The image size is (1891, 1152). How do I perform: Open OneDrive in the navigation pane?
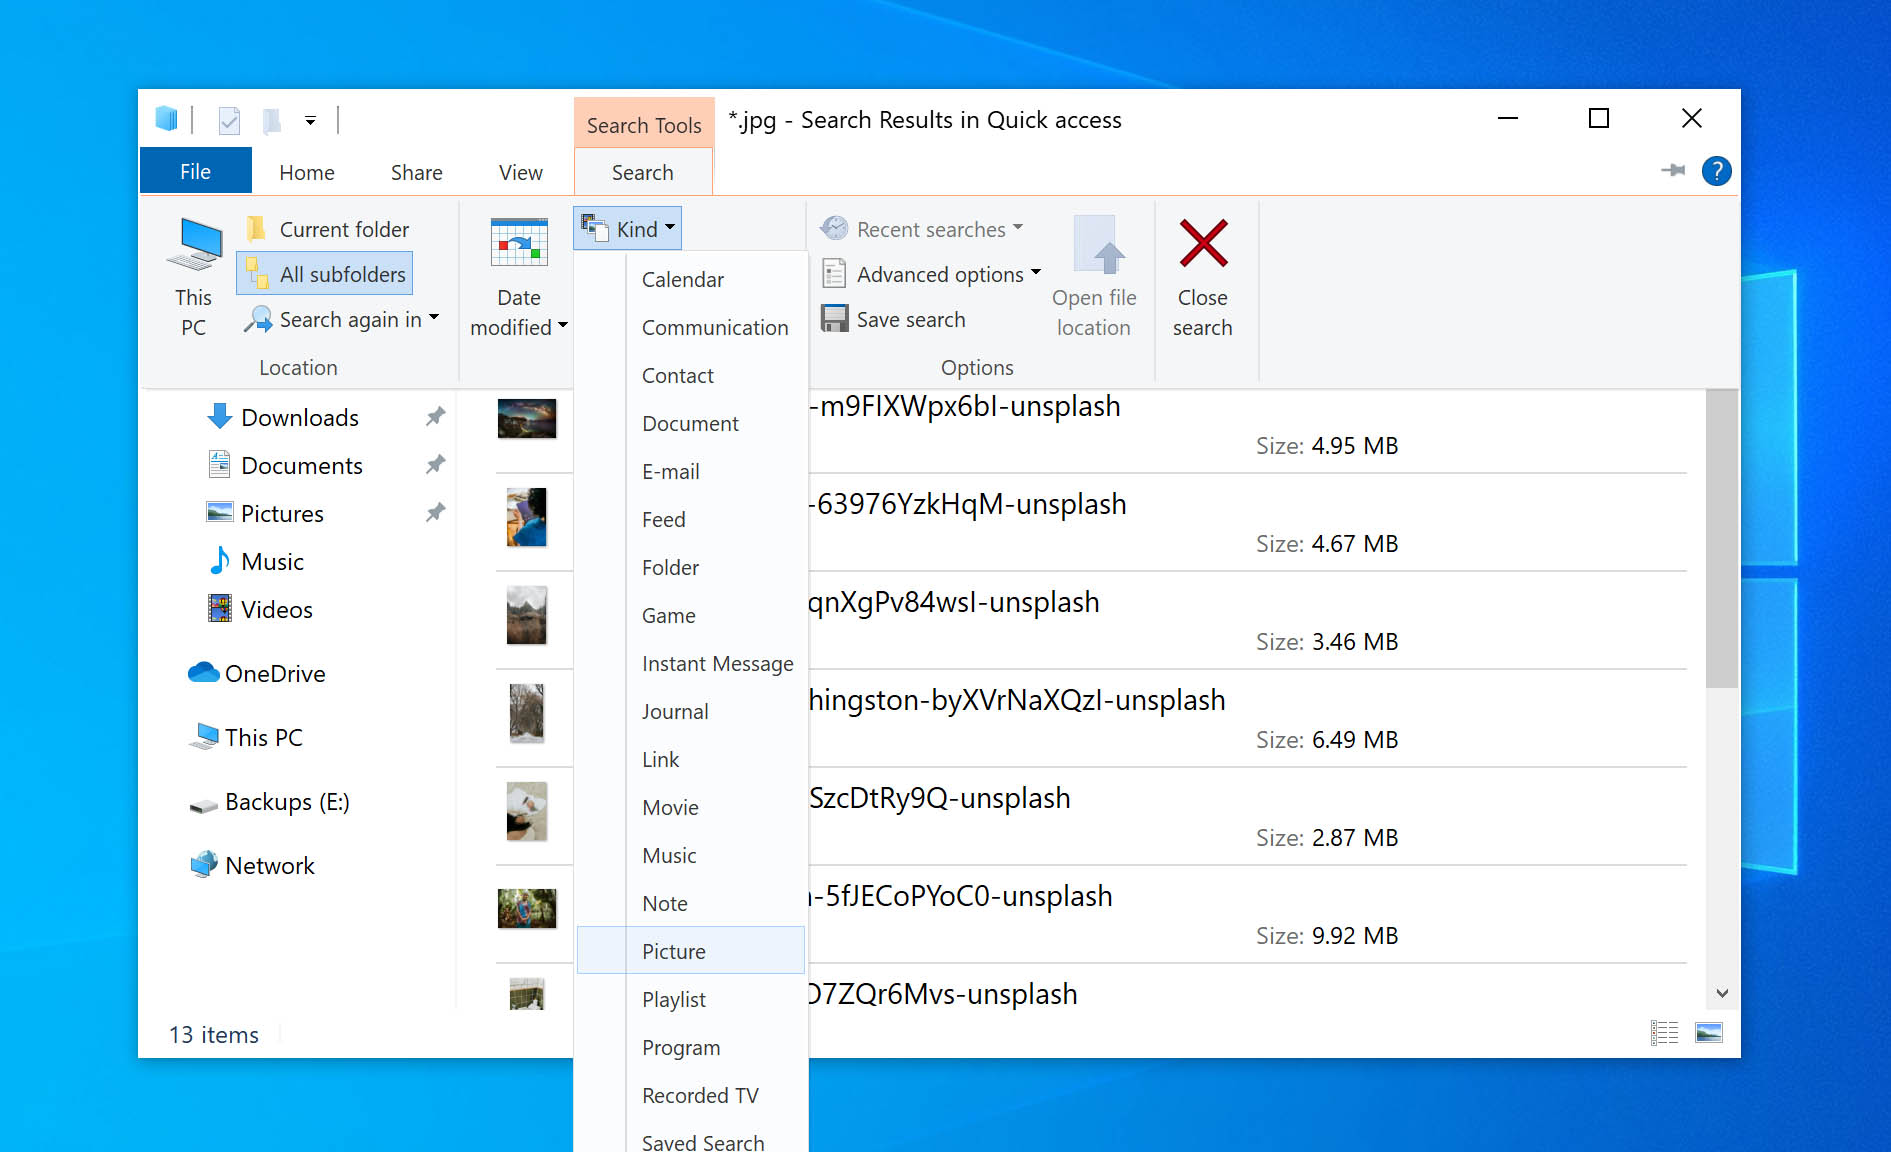click(x=257, y=674)
